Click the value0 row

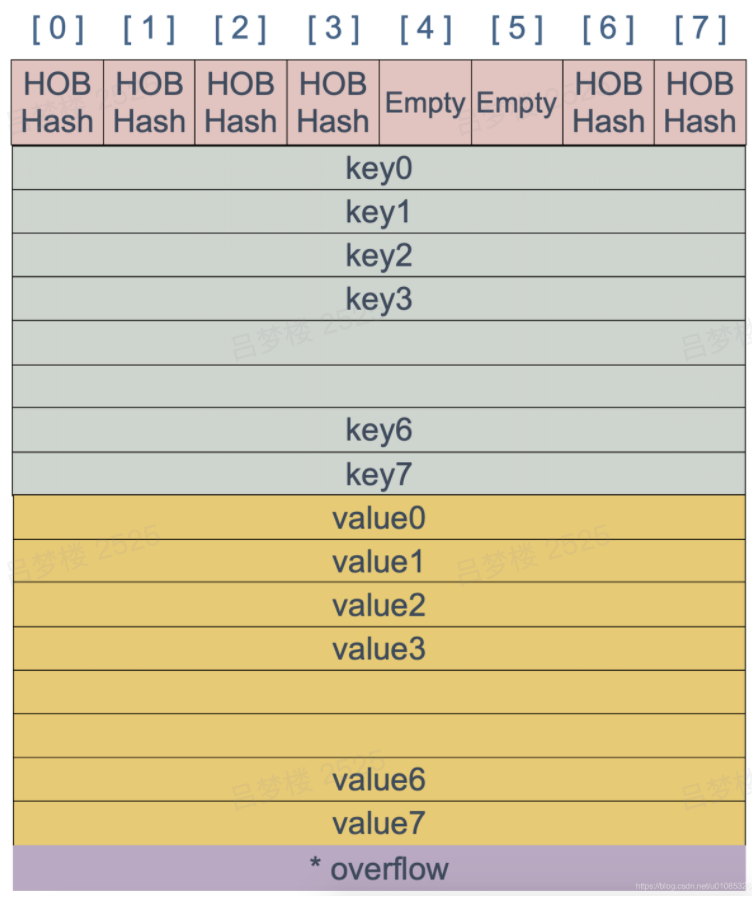coord(379,518)
